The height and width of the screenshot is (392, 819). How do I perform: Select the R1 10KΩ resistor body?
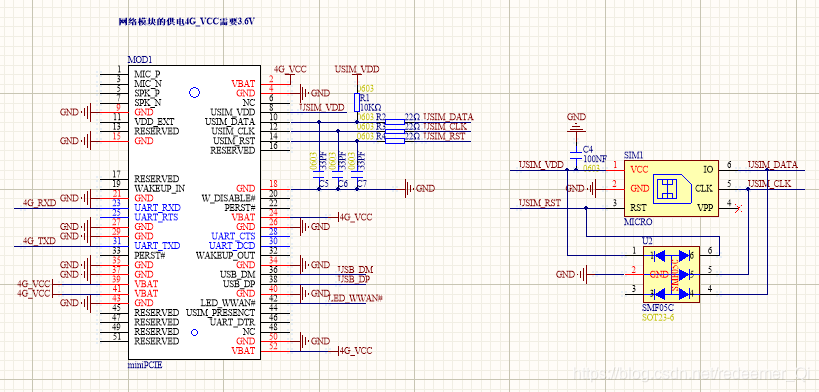point(357,101)
